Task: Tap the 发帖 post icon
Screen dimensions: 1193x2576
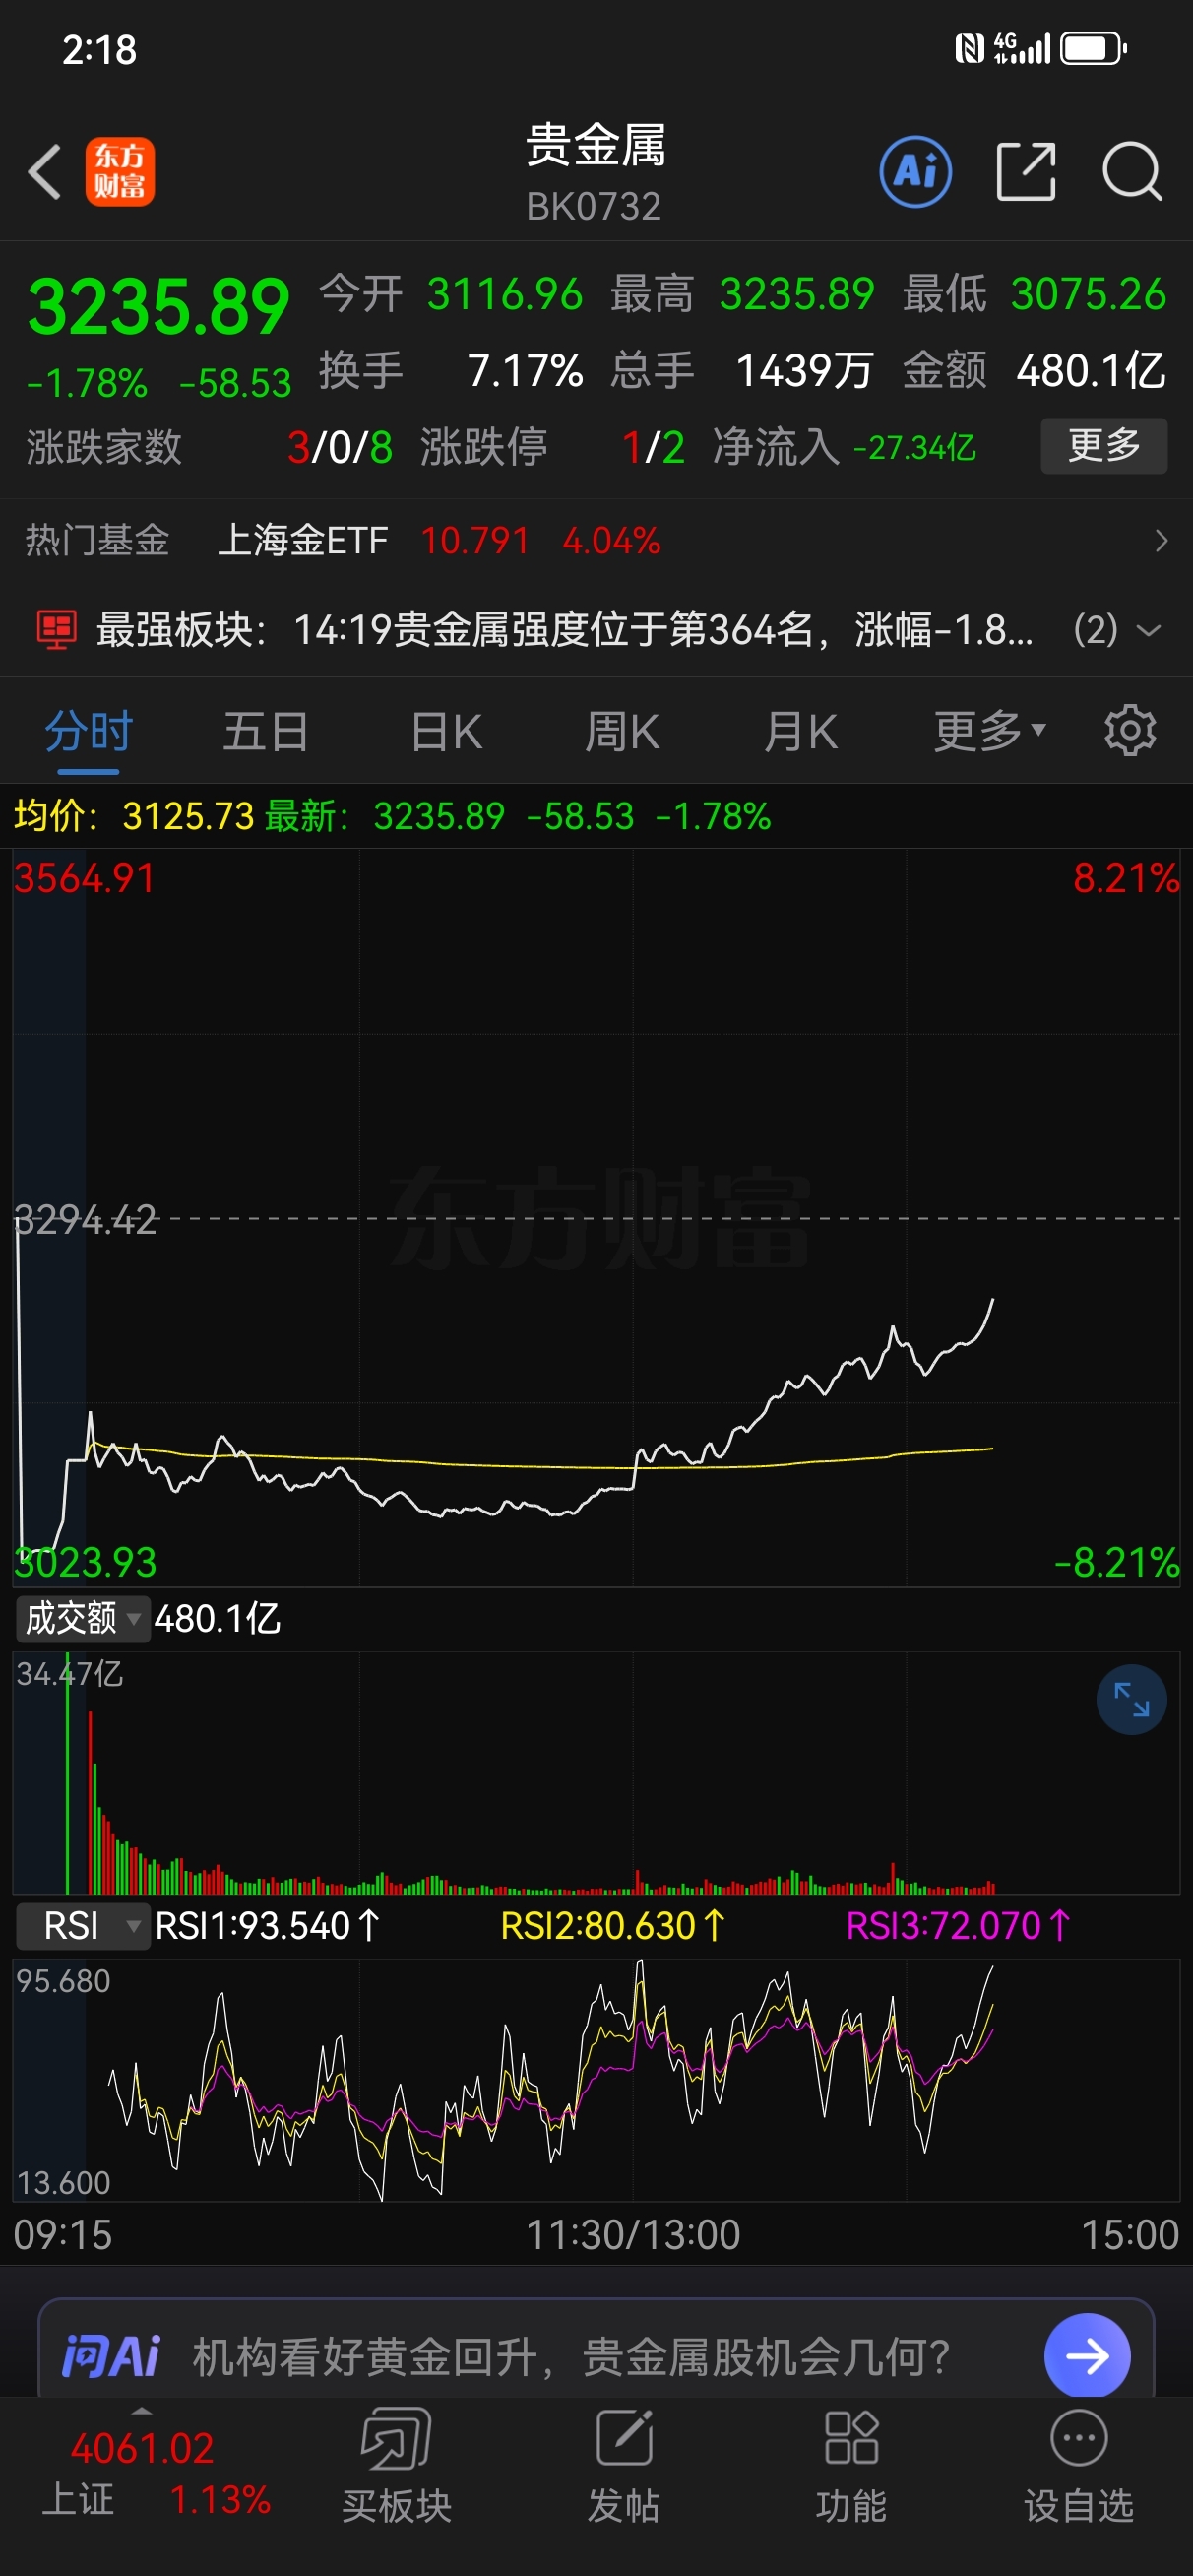Action: [x=624, y=2465]
